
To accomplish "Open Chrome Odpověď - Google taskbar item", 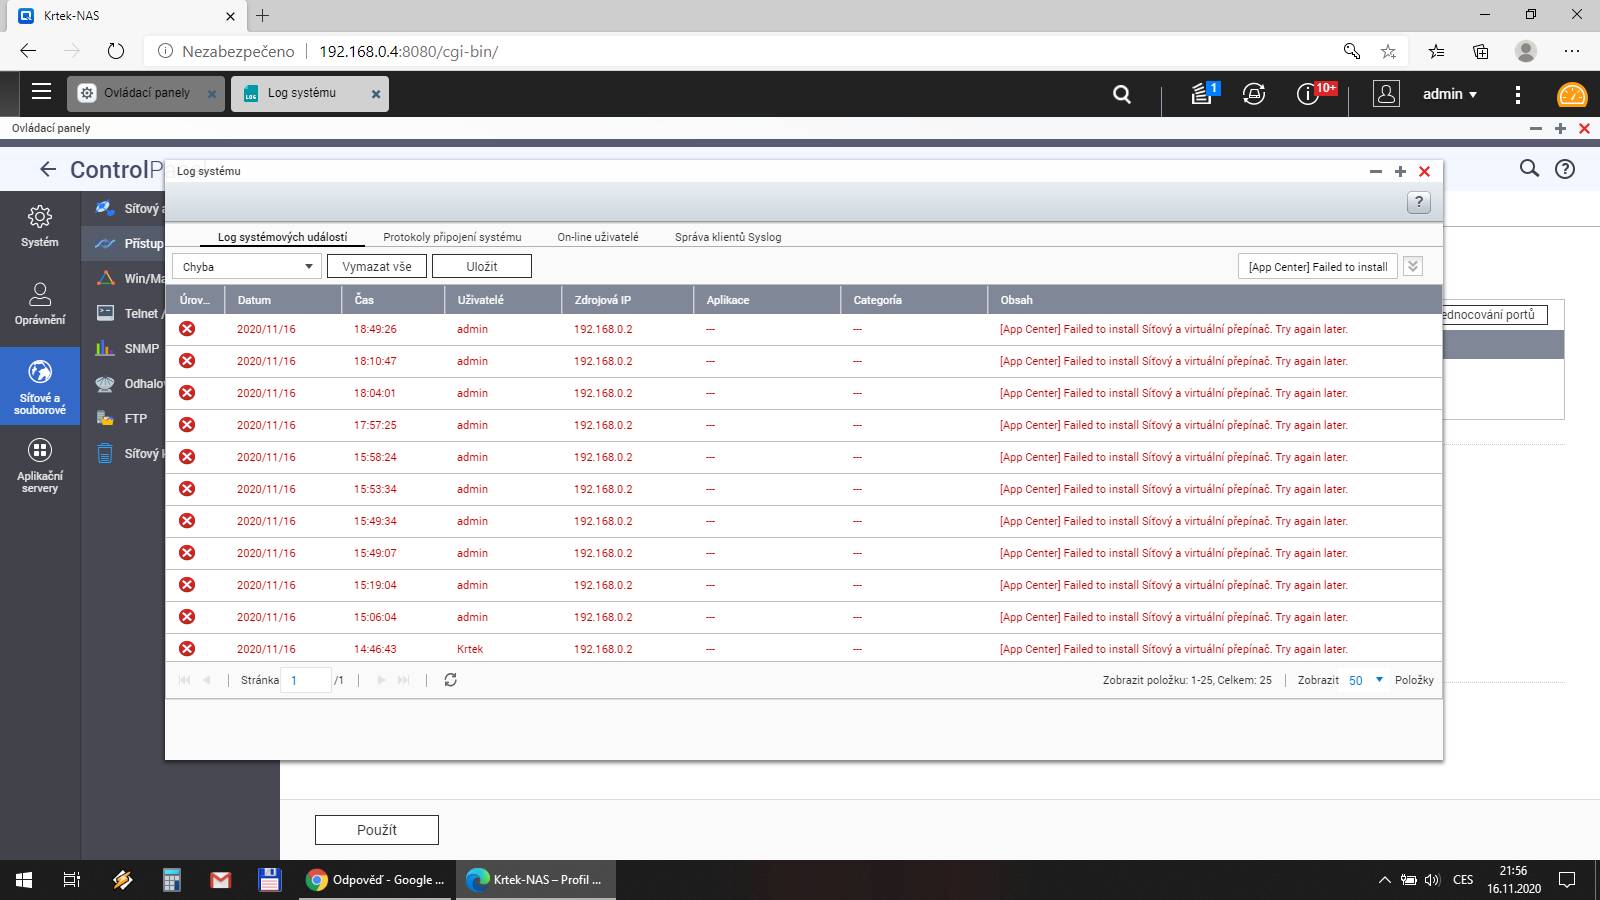I will [376, 880].
